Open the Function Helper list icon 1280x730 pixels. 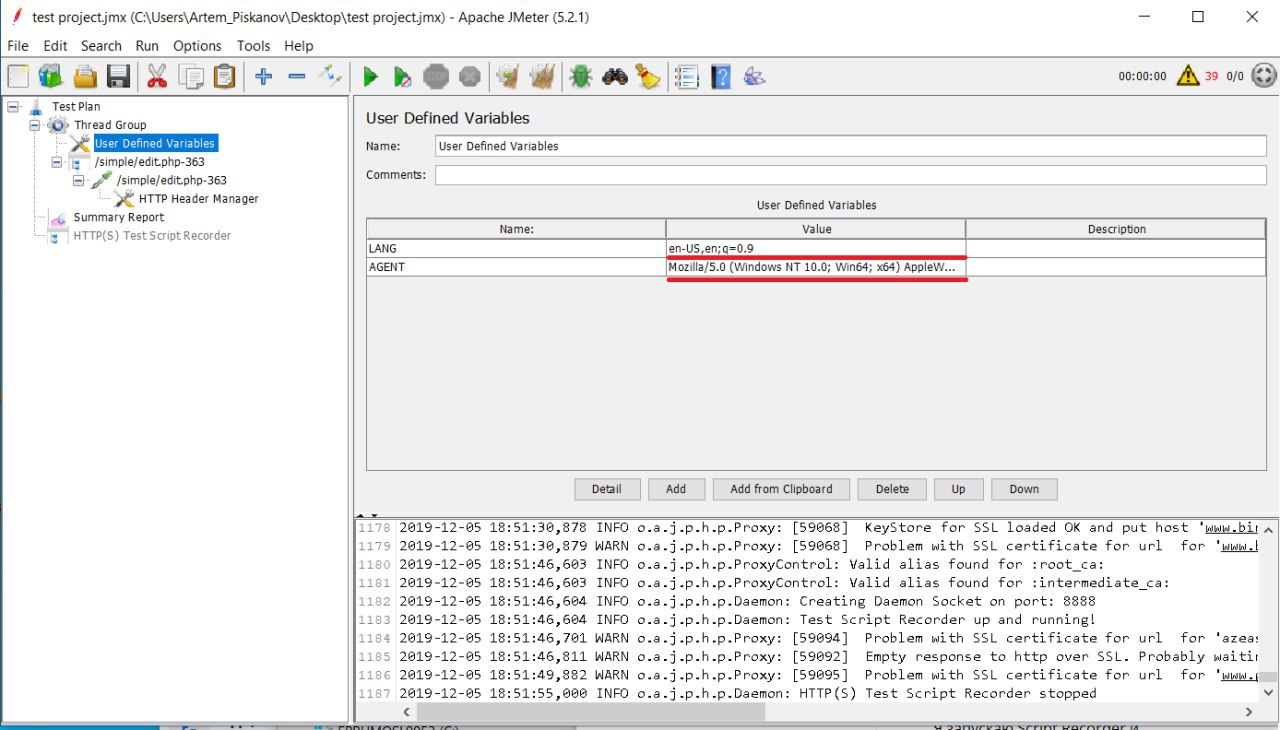coord(687,76)
